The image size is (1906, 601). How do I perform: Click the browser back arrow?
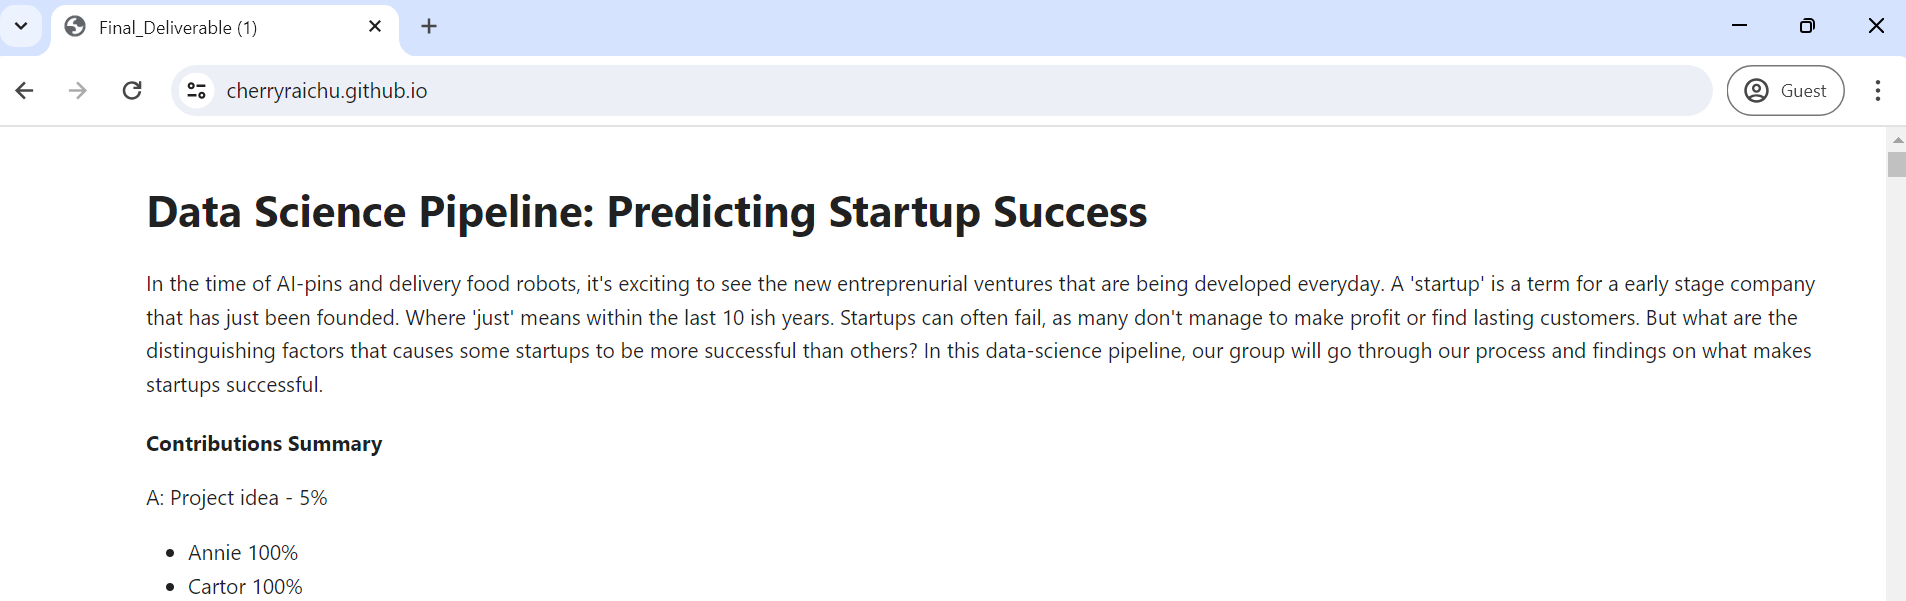pyautogui.click(x=25, y=91)
